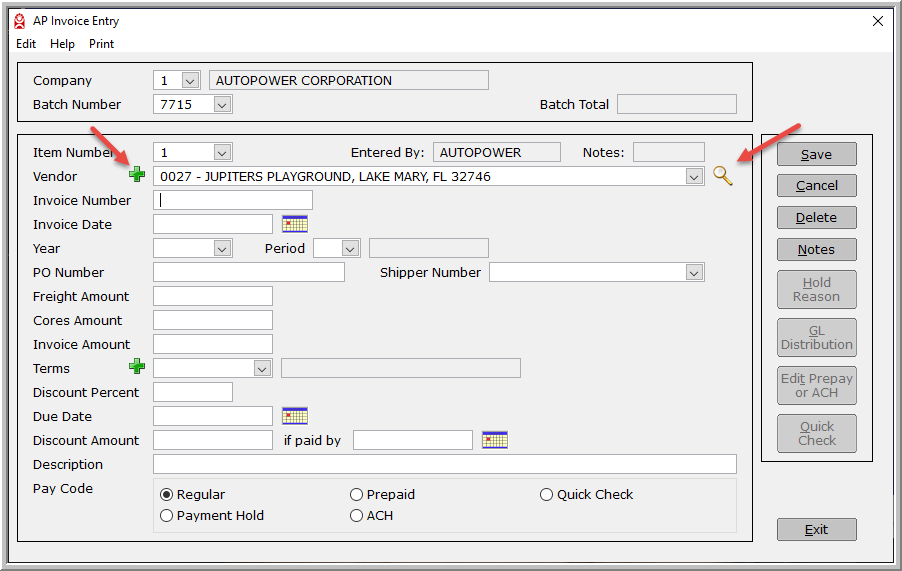The image size is (902, 571).
Task: Click the Description text field
Action: tap(444, 464)
